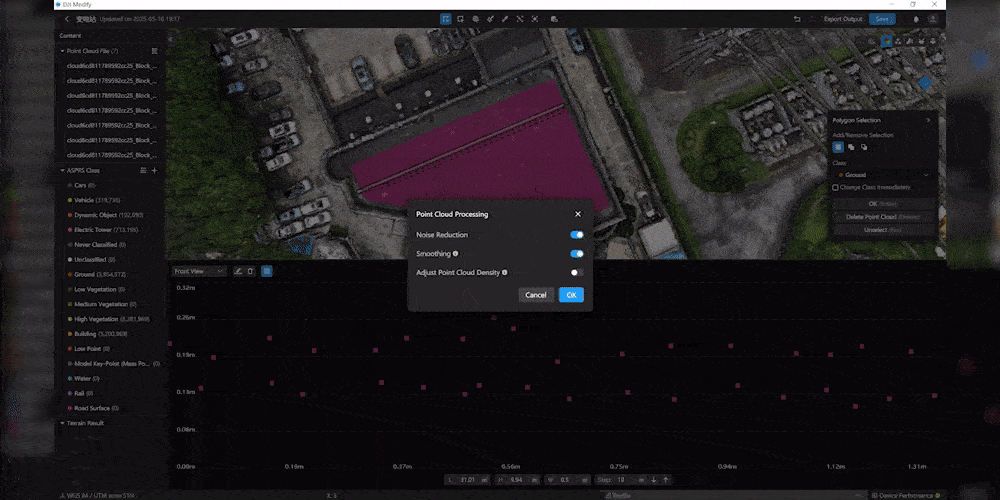The height and width of the screenshot is (500, 1000).
Task: Open the Front View dropdown
Action: pyautogui.click(x=199, y=271)
